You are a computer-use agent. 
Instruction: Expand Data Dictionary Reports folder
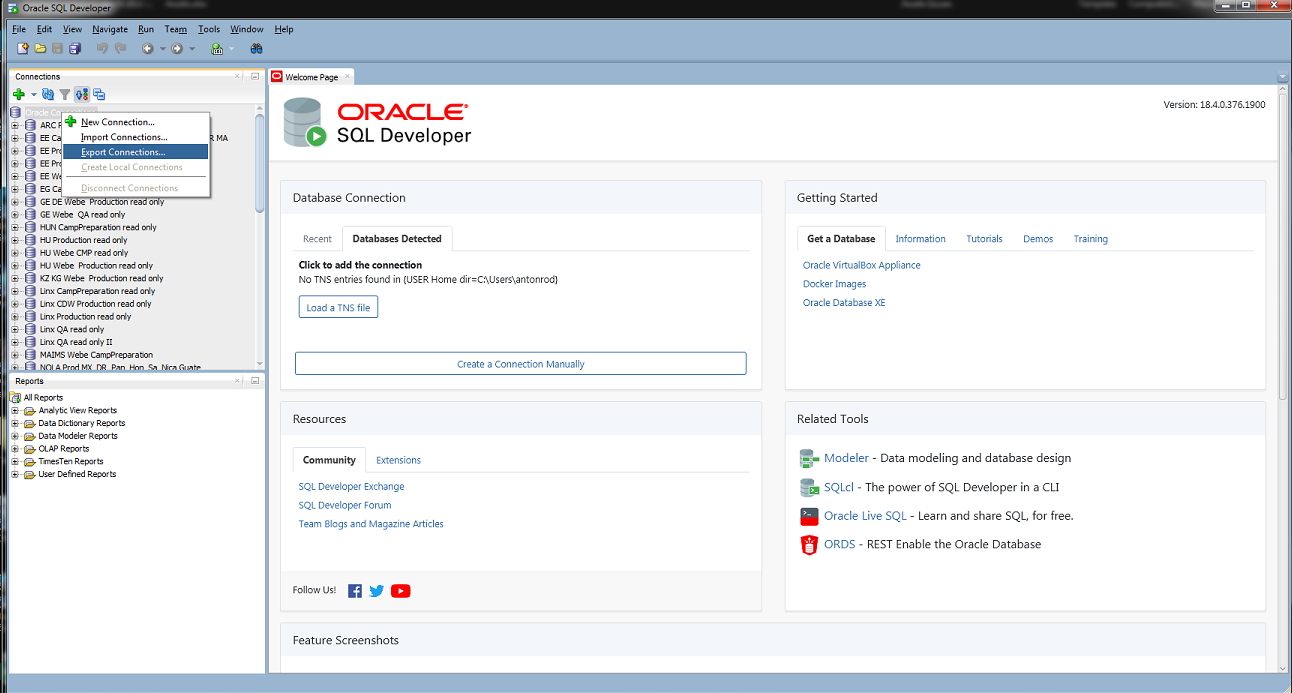(x=16, y=423)
